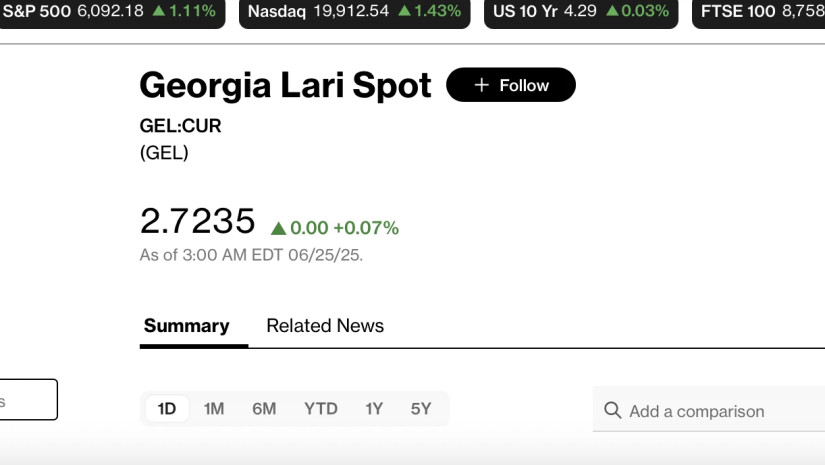The image size is (825, 465).
Task: Click the GEL price change arrow
Action: click(x=278, y=228)
